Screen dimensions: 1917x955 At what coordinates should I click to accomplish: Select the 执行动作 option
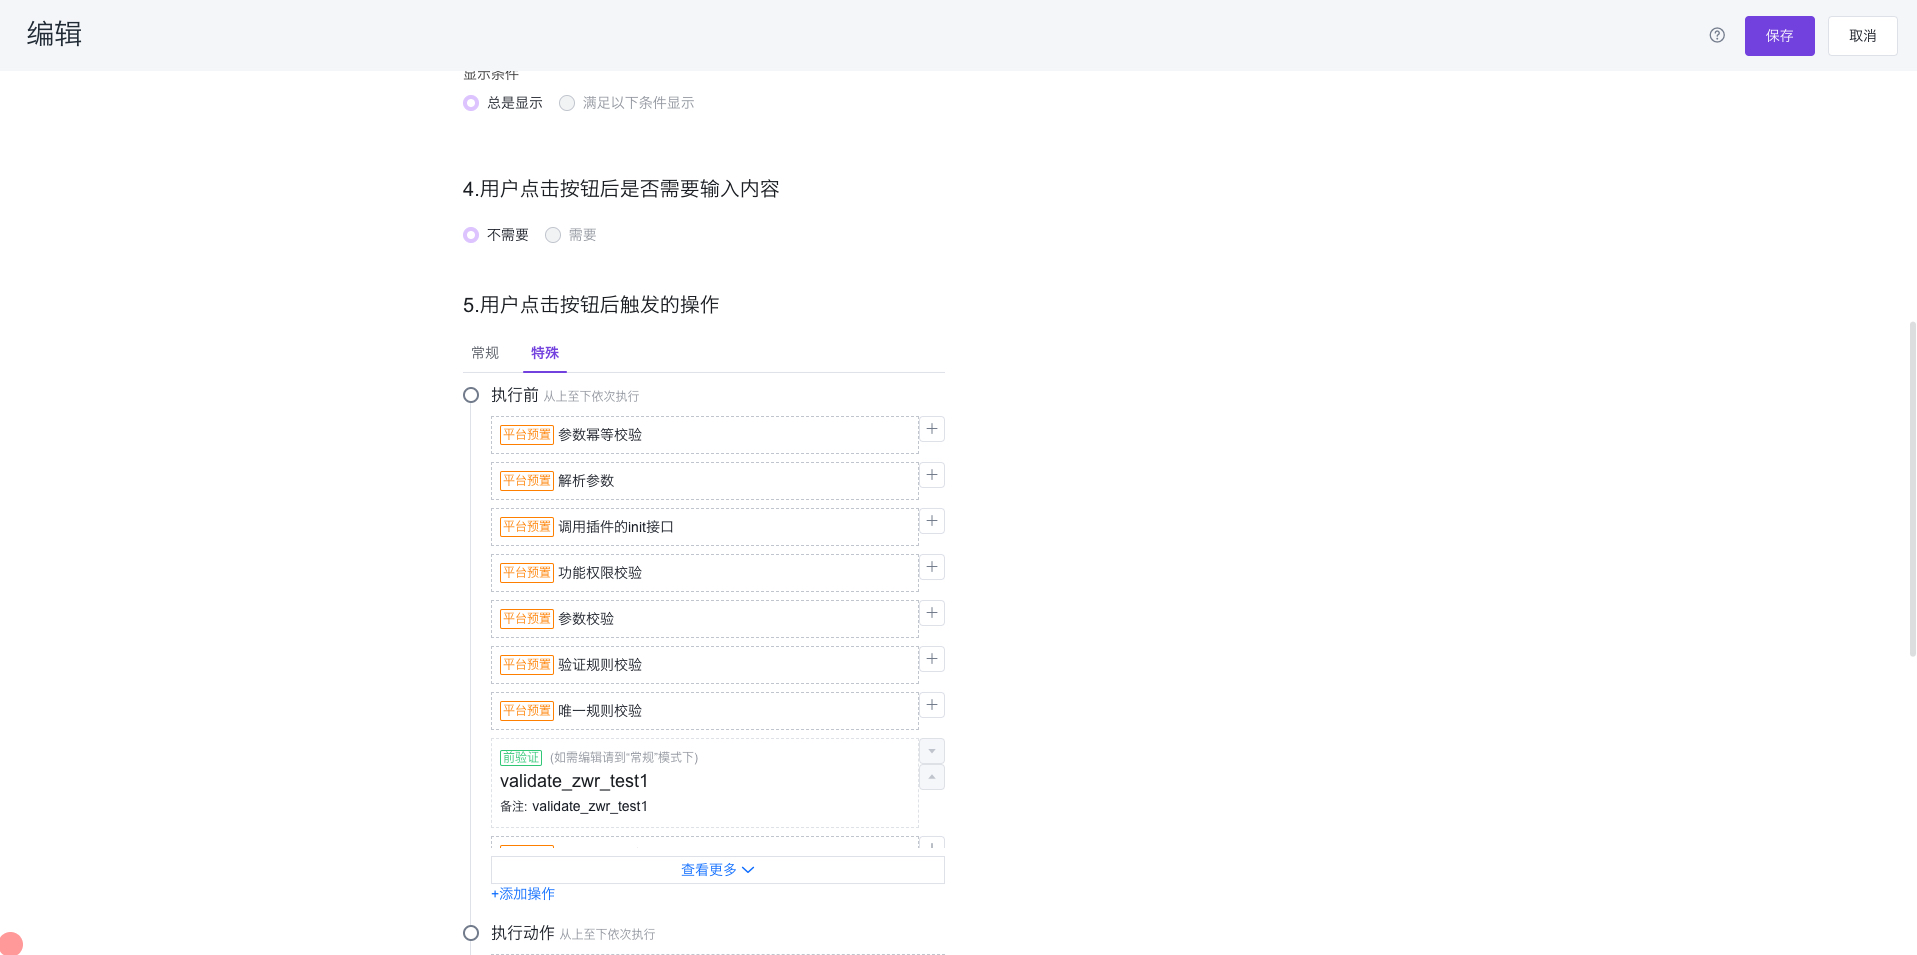point(471,932)
